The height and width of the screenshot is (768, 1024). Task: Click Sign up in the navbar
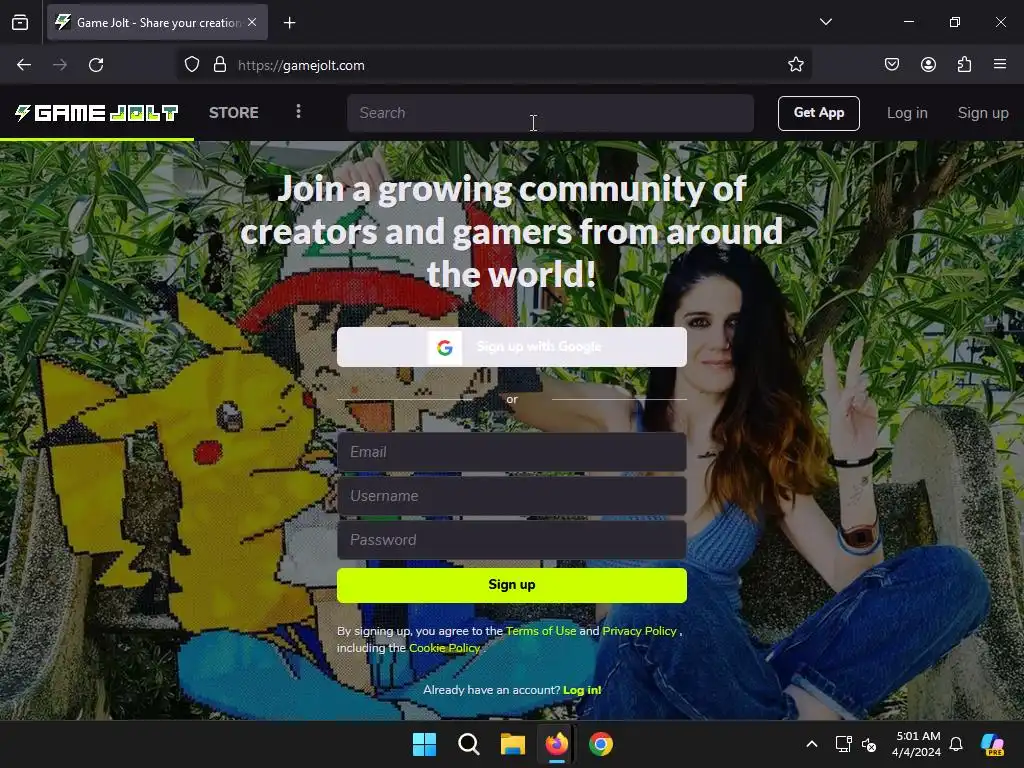[983, 113]
